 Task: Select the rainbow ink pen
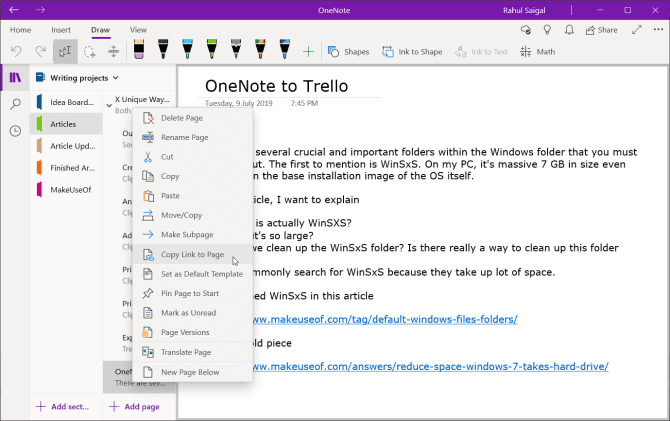point(260,49)
